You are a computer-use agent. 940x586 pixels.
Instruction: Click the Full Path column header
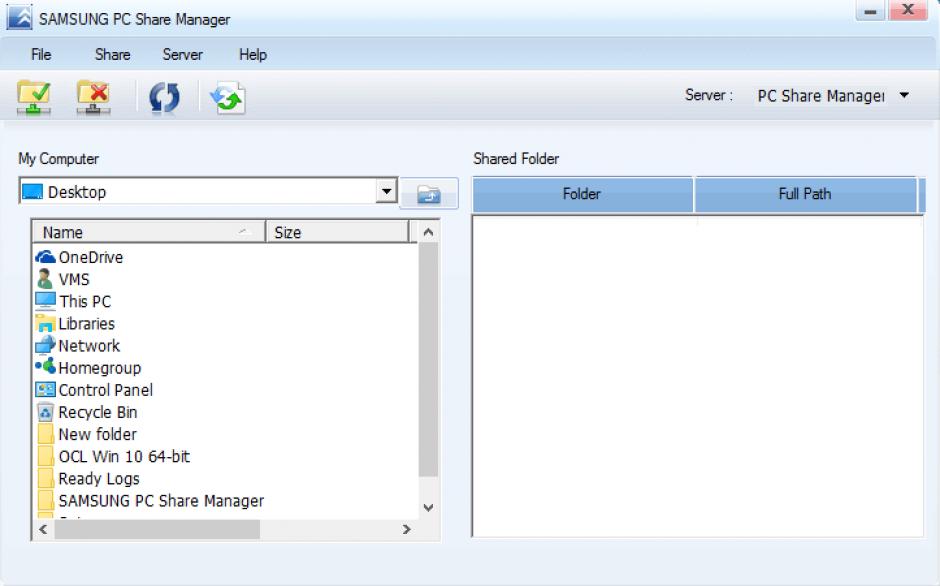(x=805, y=194)
